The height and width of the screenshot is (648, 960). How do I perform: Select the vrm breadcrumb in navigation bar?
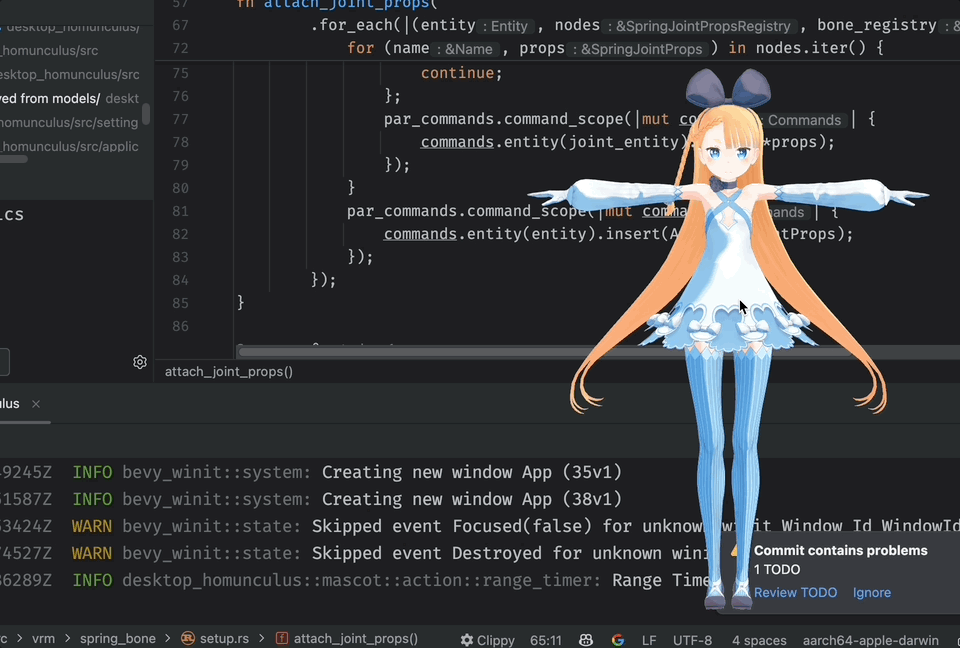pyautogui.click(x=43, y=638)
